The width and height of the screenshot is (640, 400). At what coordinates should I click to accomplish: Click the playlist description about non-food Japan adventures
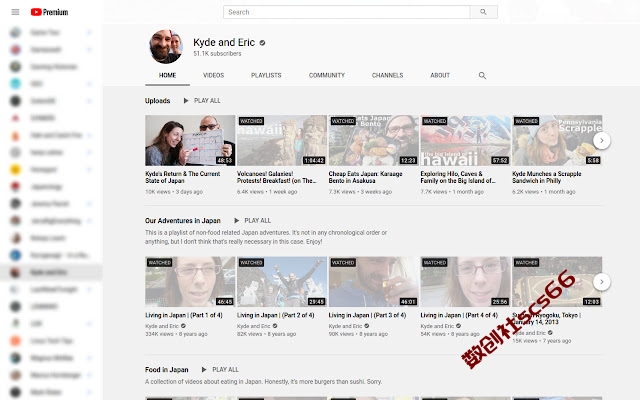click(266, 237)
